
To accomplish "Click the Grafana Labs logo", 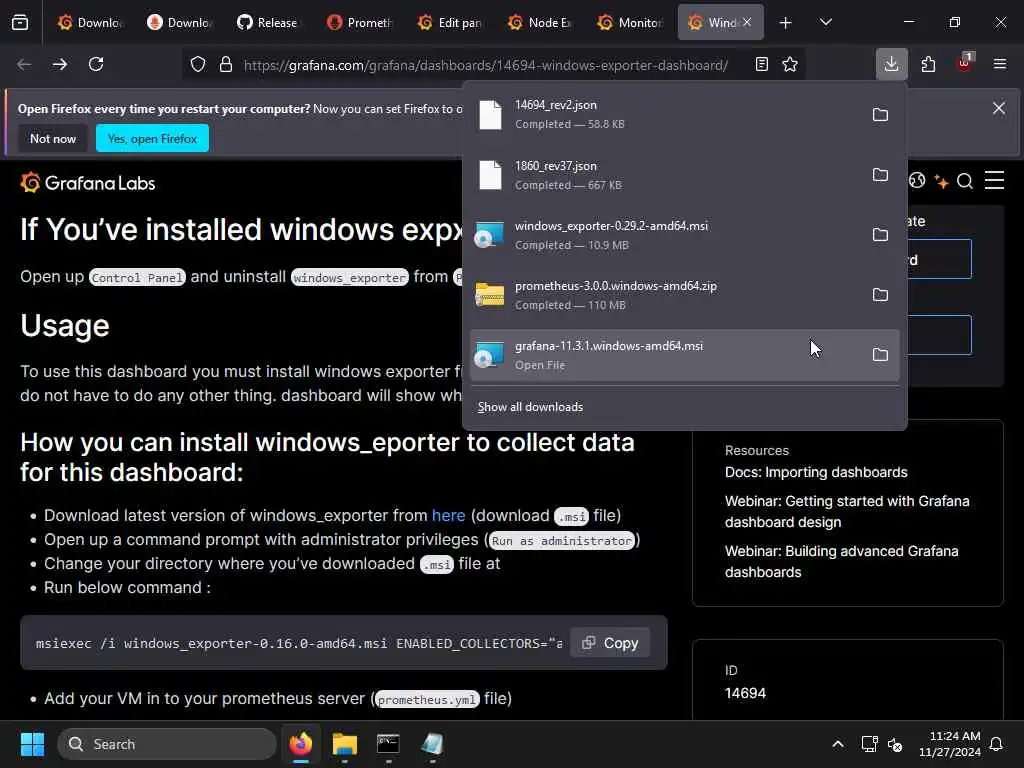I will tap(88, 183).
